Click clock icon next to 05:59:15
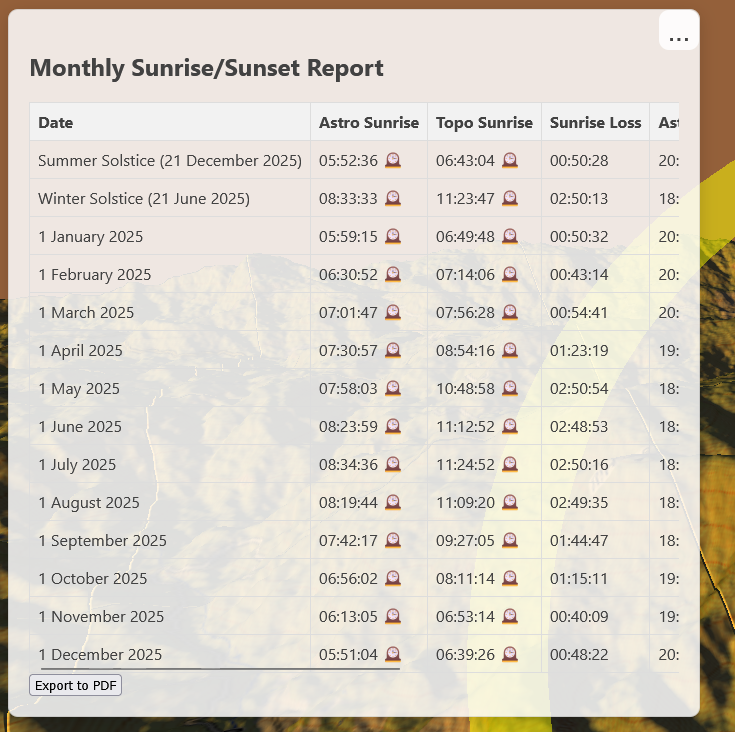 point(393,236)
